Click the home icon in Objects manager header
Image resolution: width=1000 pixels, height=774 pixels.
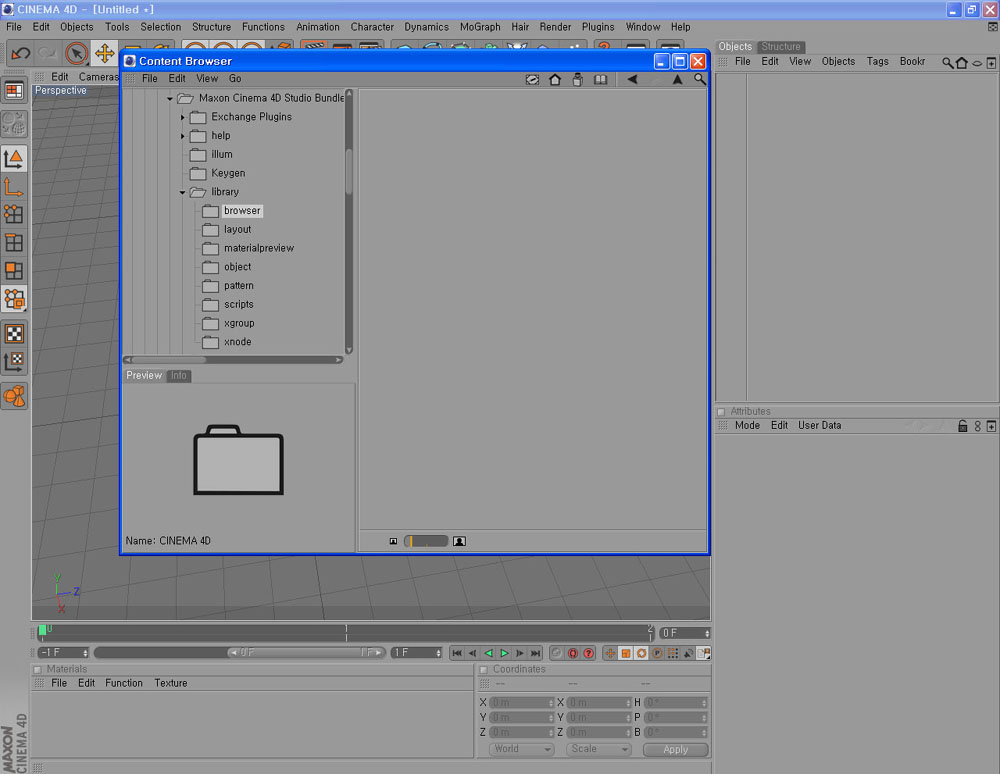click(962, 62)
